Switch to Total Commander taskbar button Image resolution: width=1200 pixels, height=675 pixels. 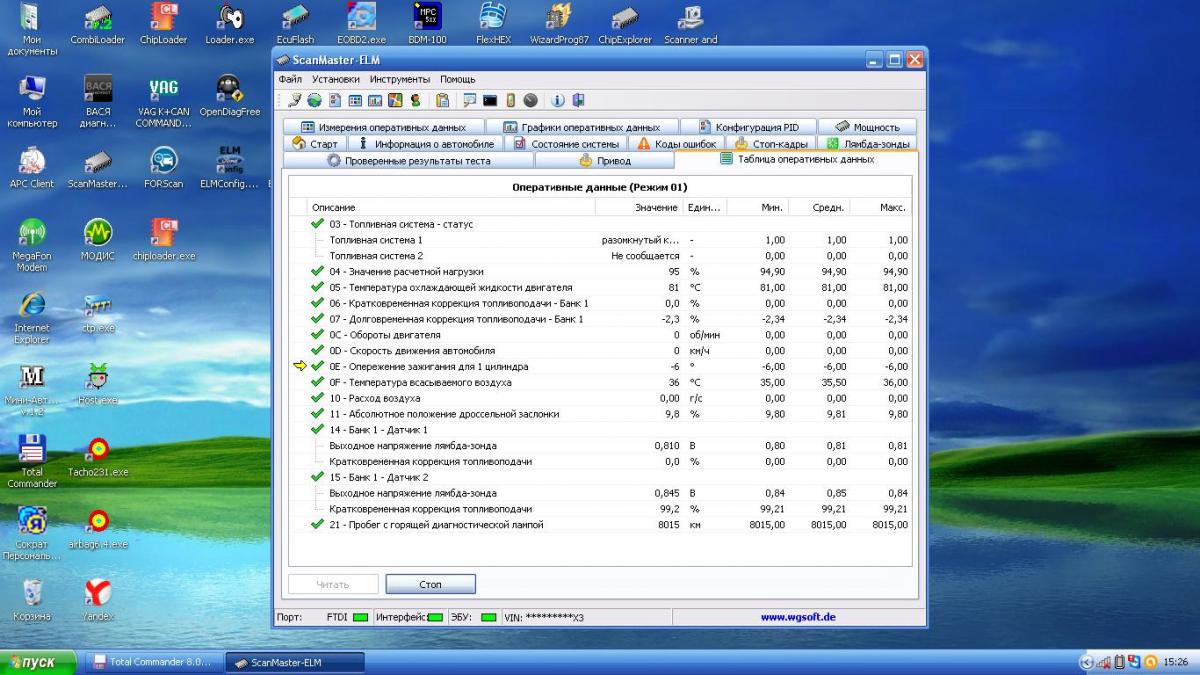(x=153, y=662)
